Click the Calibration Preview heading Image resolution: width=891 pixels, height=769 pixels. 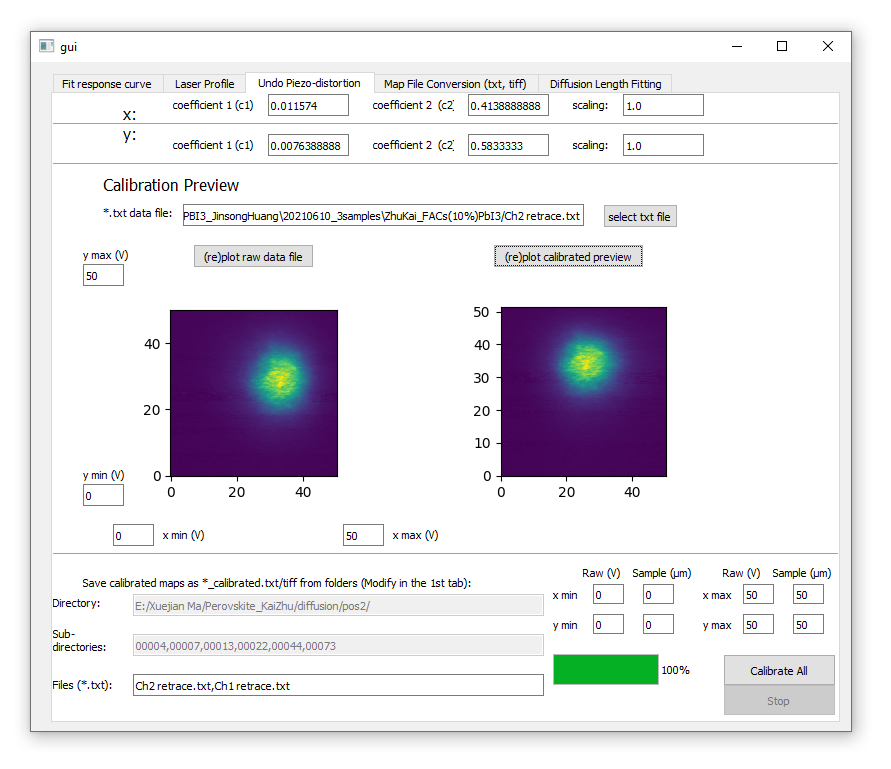[171, 185]
